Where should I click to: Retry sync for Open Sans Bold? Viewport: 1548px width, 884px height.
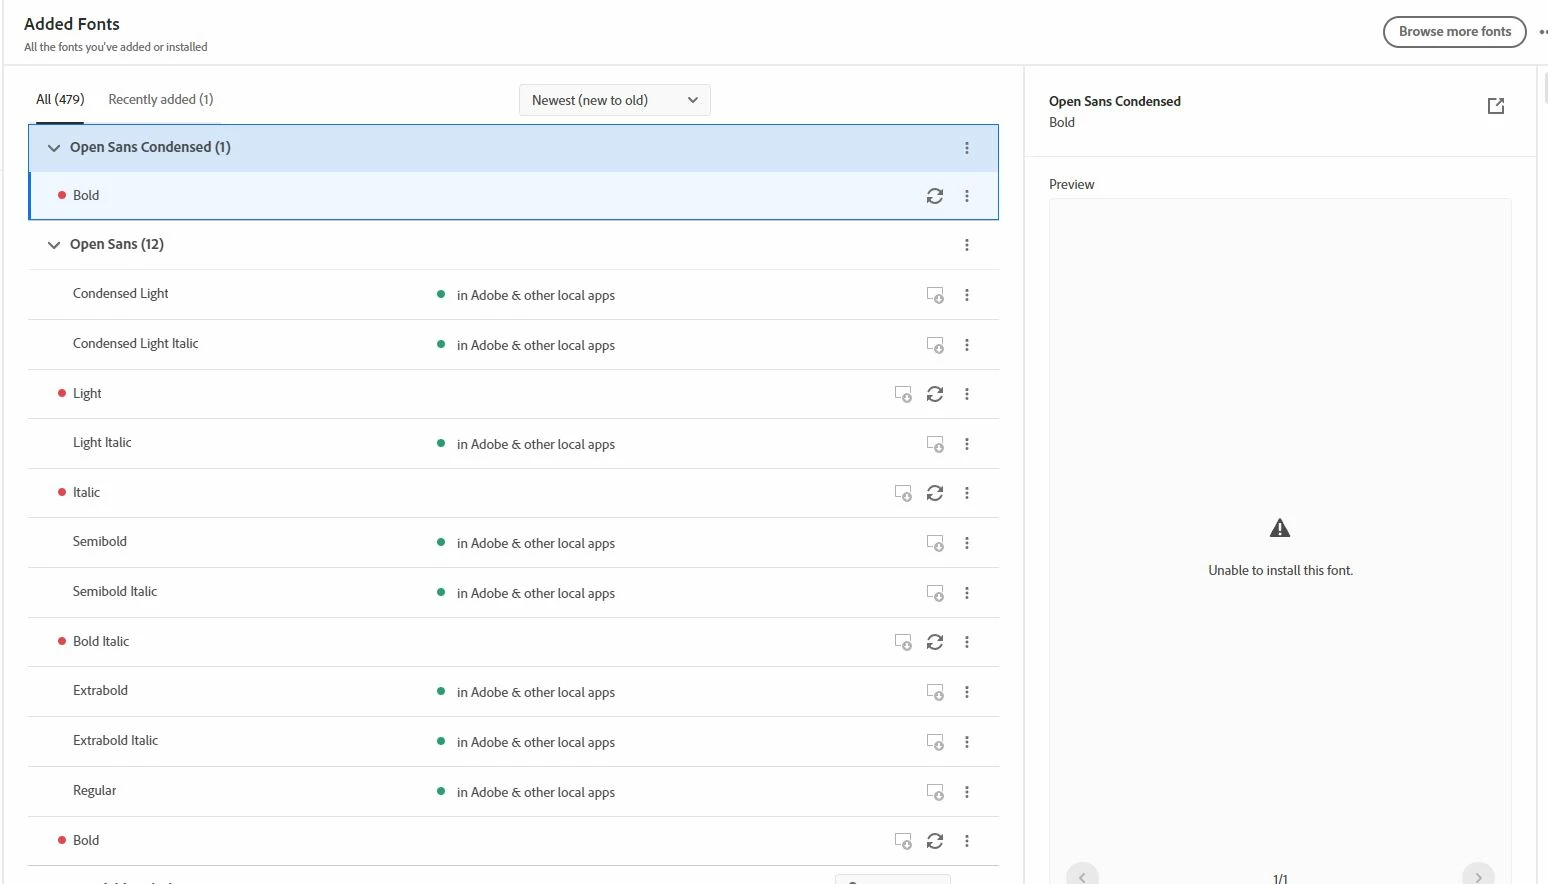coord(934,841)
